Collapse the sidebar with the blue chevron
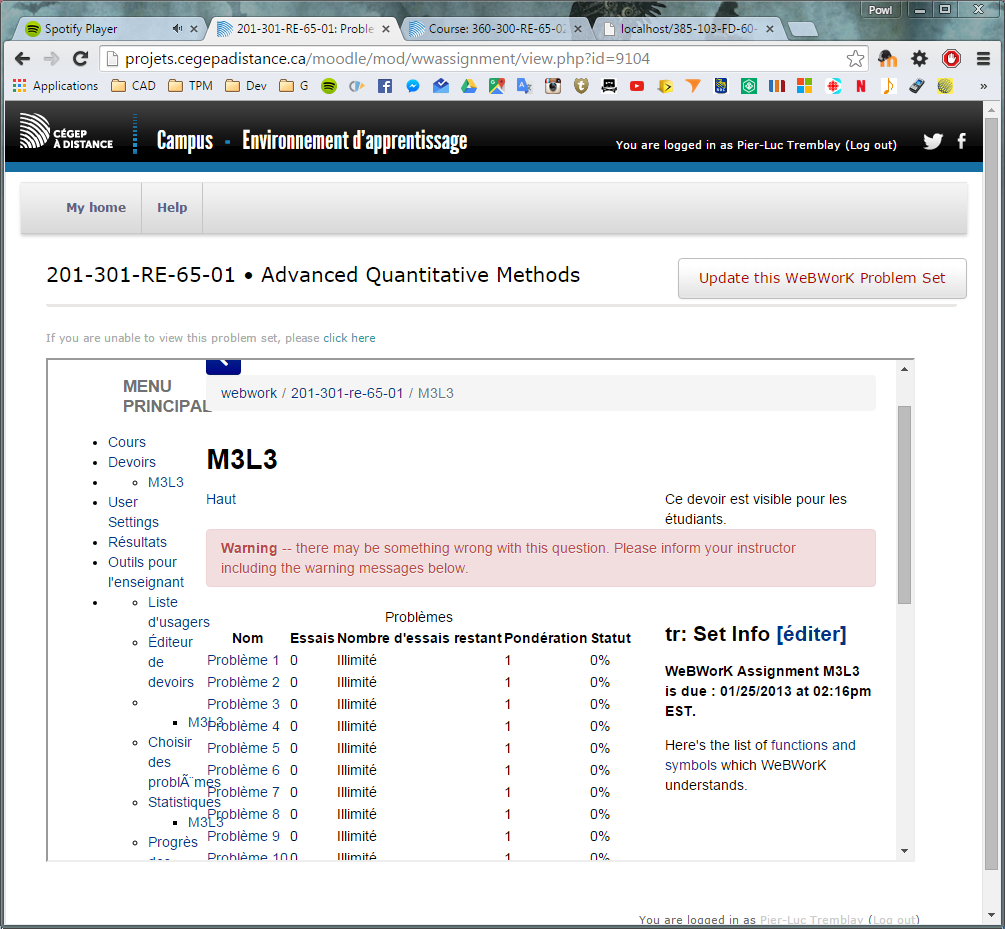 [x=223, y=365]
